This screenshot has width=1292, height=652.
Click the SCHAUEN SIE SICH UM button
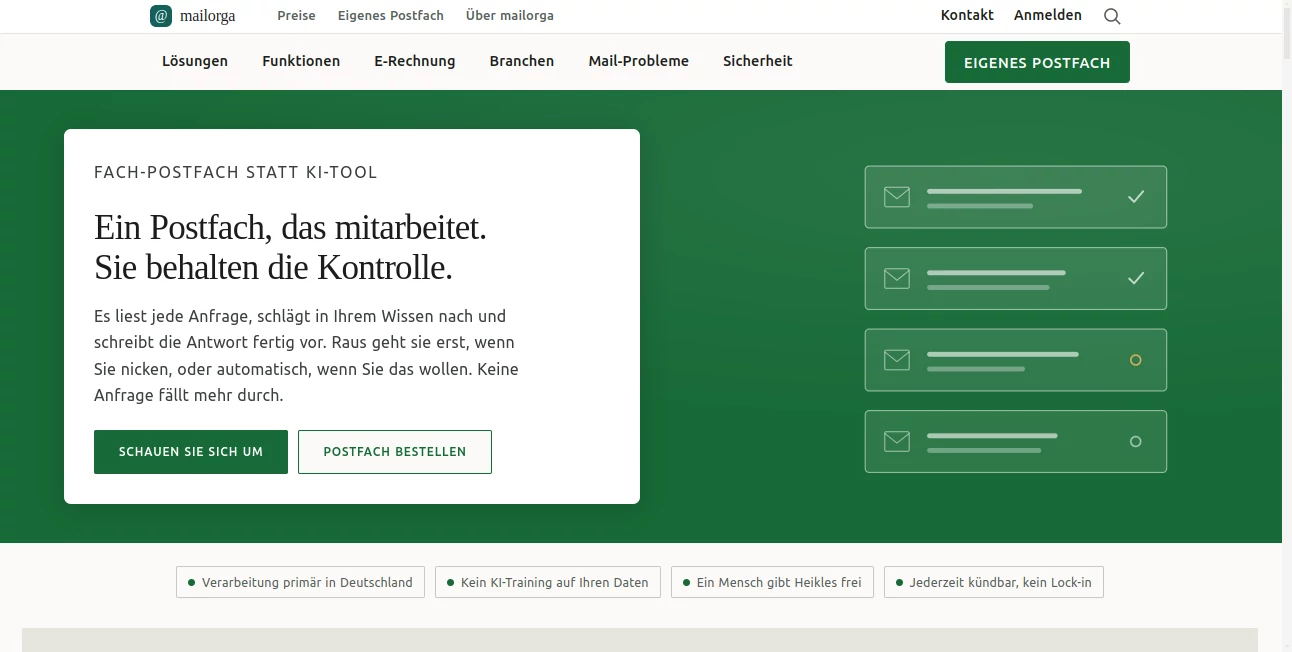point(191,452)
